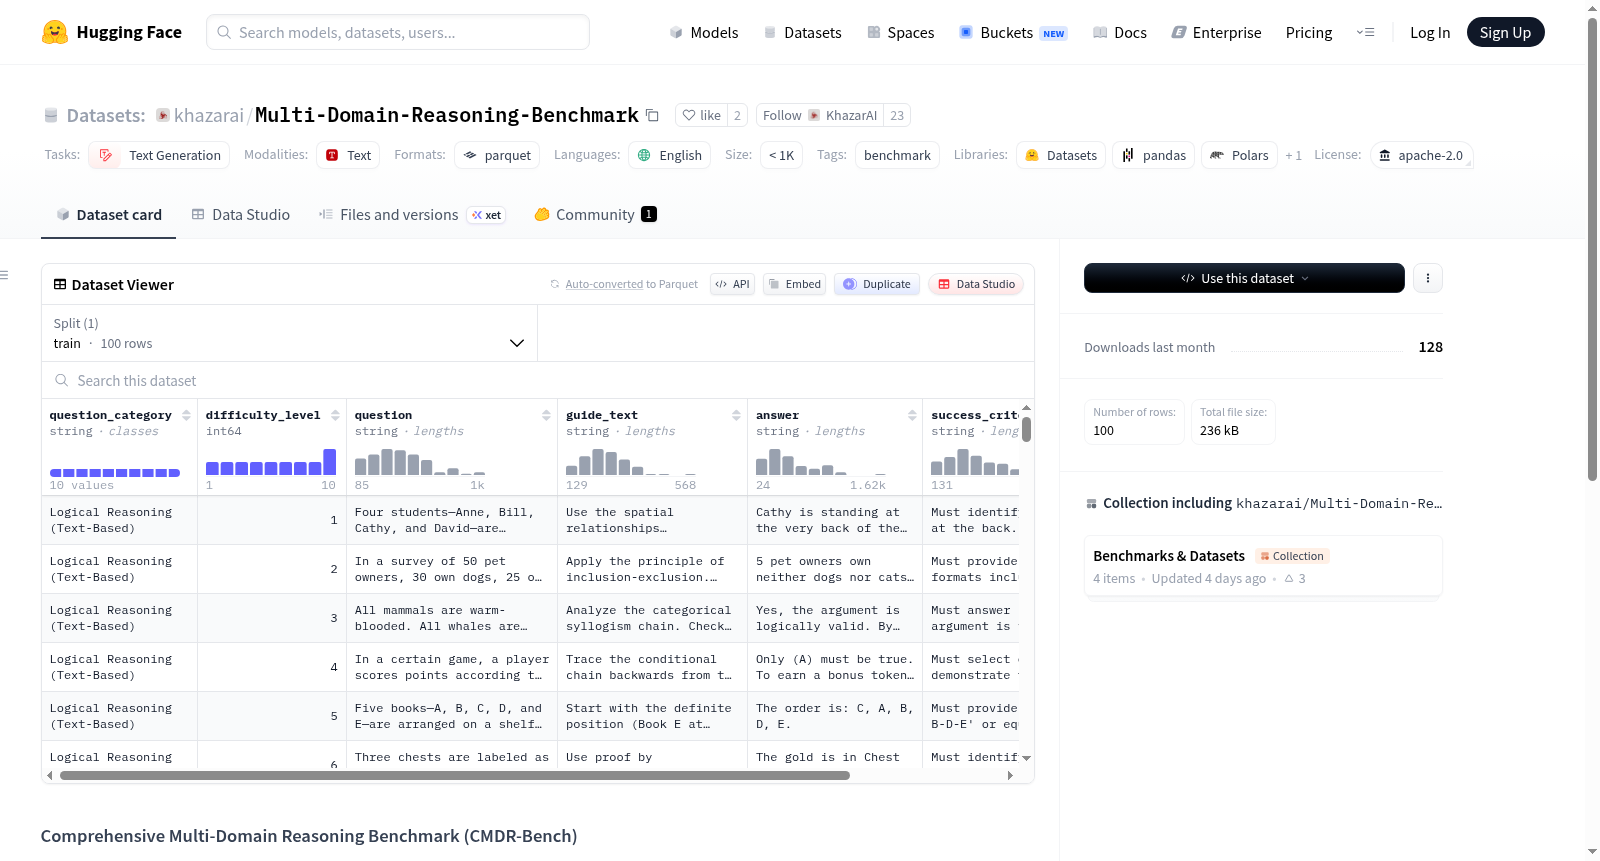Click the English language globe icon

pyautogui.click(x=644, y=155)
